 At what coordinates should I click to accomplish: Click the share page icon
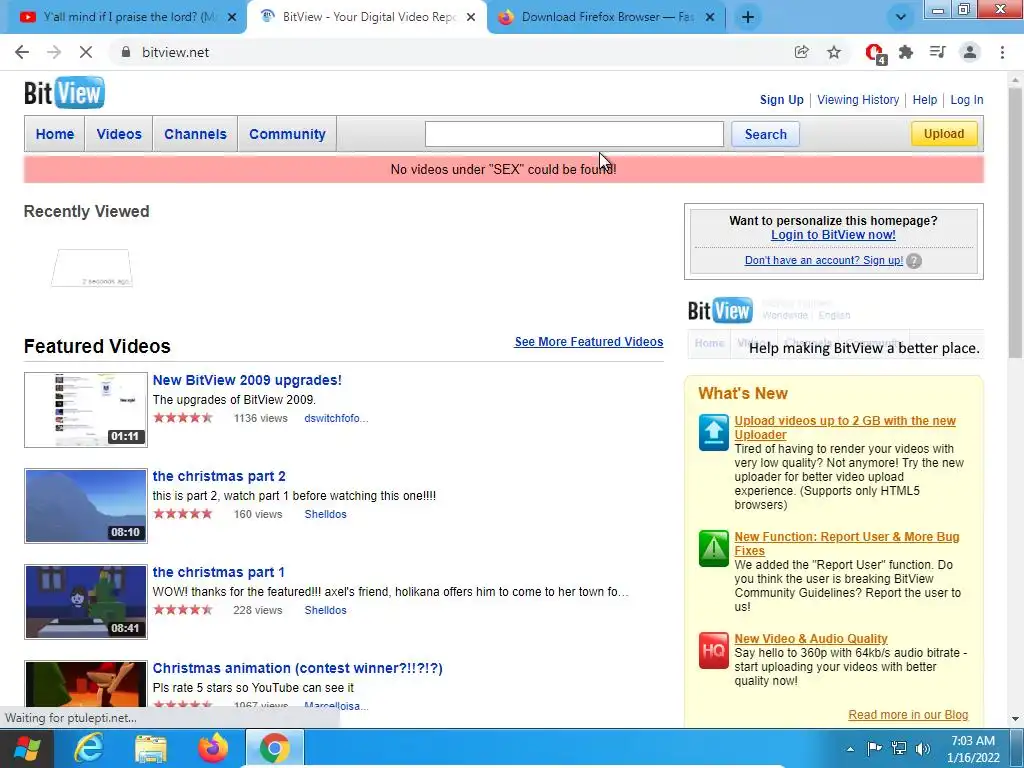pos(801,52)
